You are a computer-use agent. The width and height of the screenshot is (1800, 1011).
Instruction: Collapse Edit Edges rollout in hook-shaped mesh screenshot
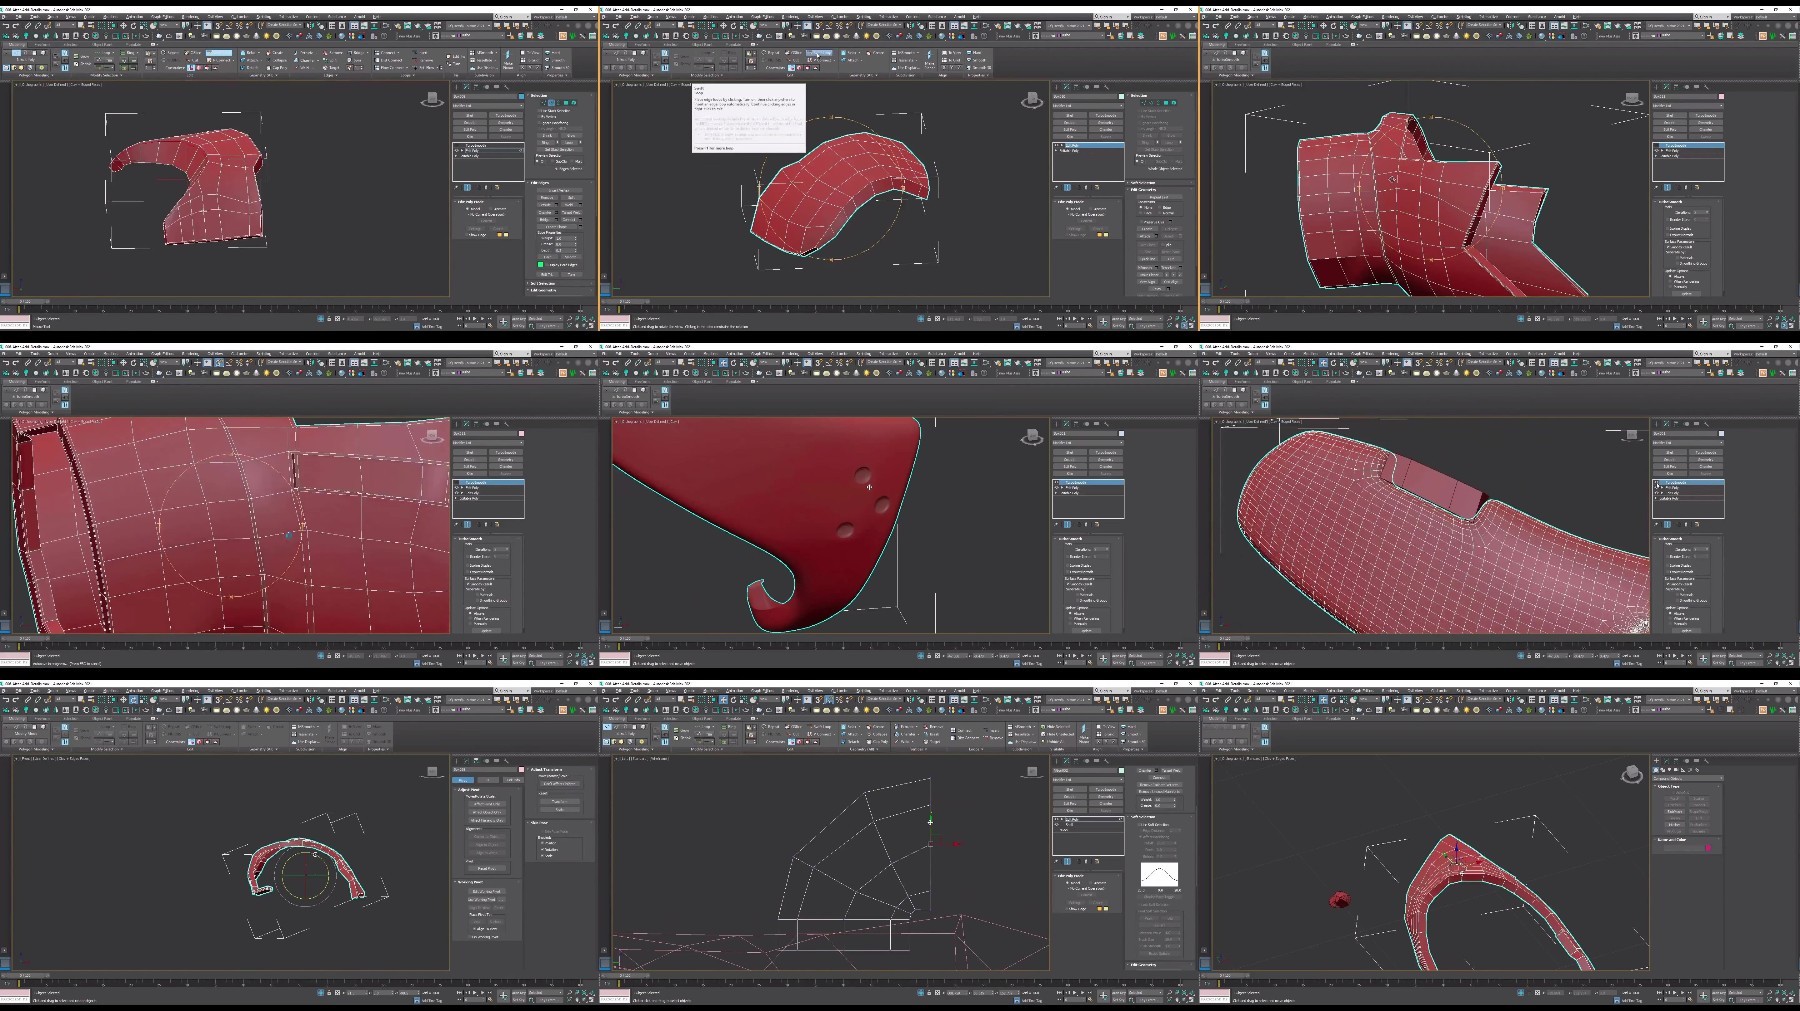click(559, 182)
